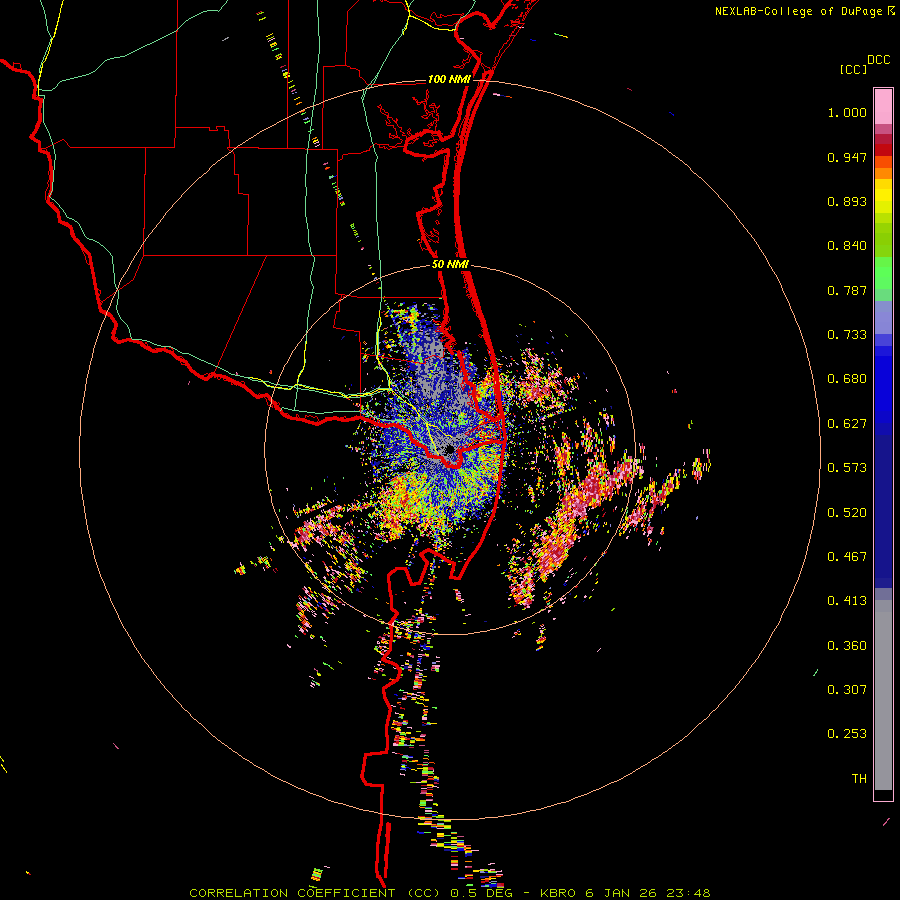Click the 100 NMI range ring label
This screenshot has width=900, height=900.
tap(449, 79)
